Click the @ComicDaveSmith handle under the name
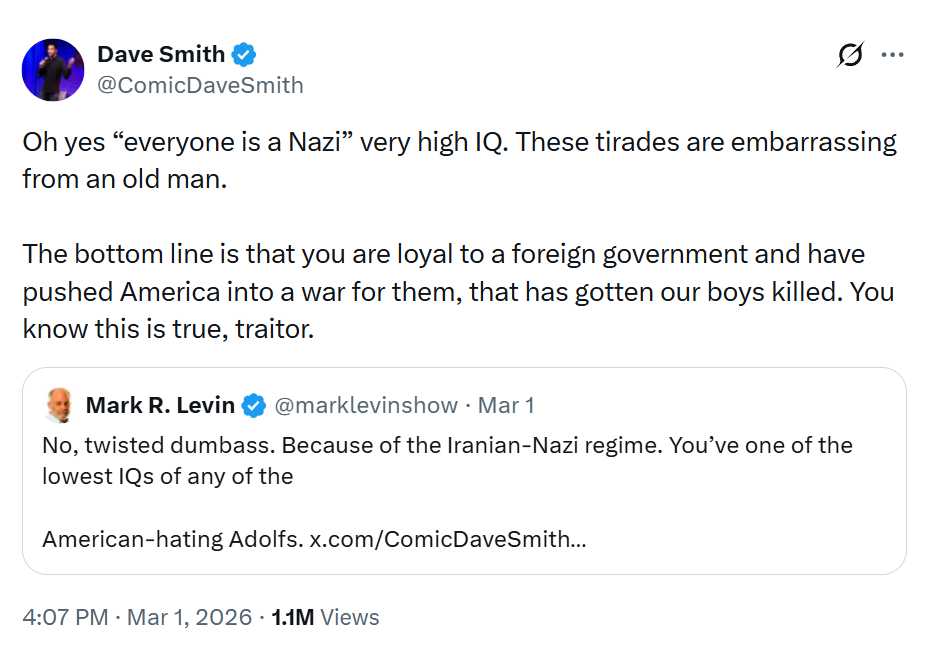The image size is (930, 653). 200,85
